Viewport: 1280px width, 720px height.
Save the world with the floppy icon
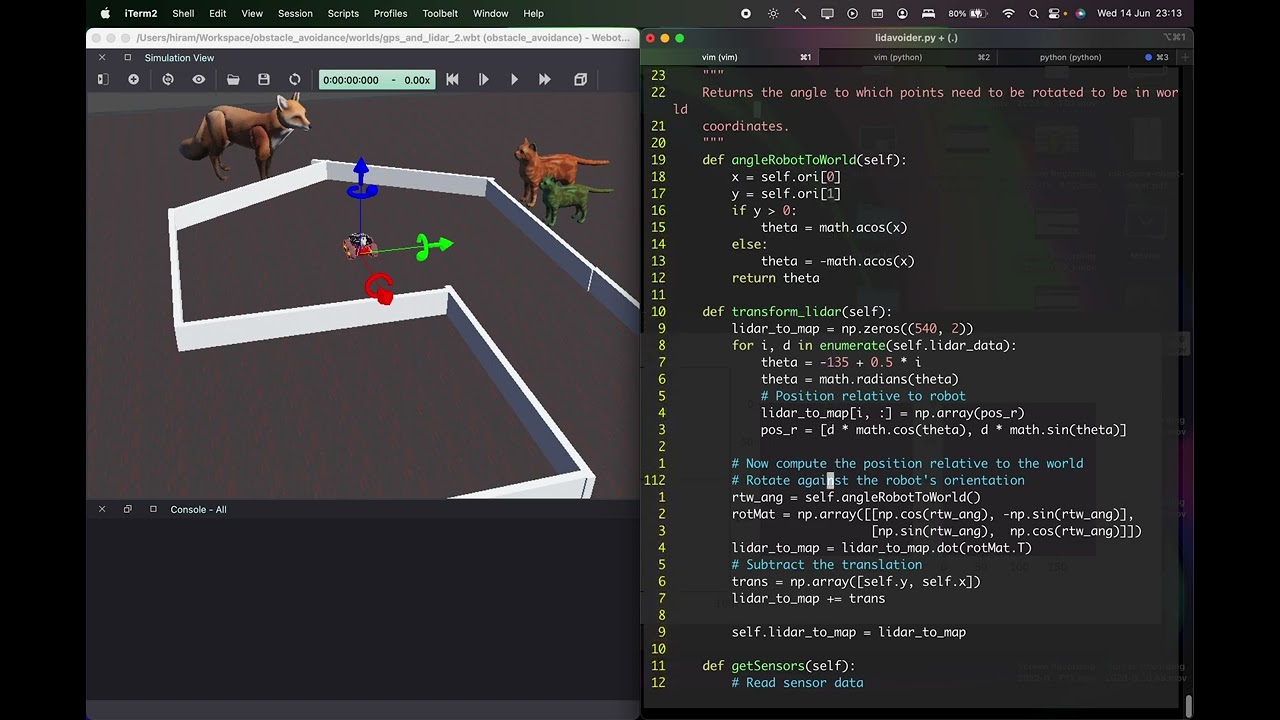(264, 79)
